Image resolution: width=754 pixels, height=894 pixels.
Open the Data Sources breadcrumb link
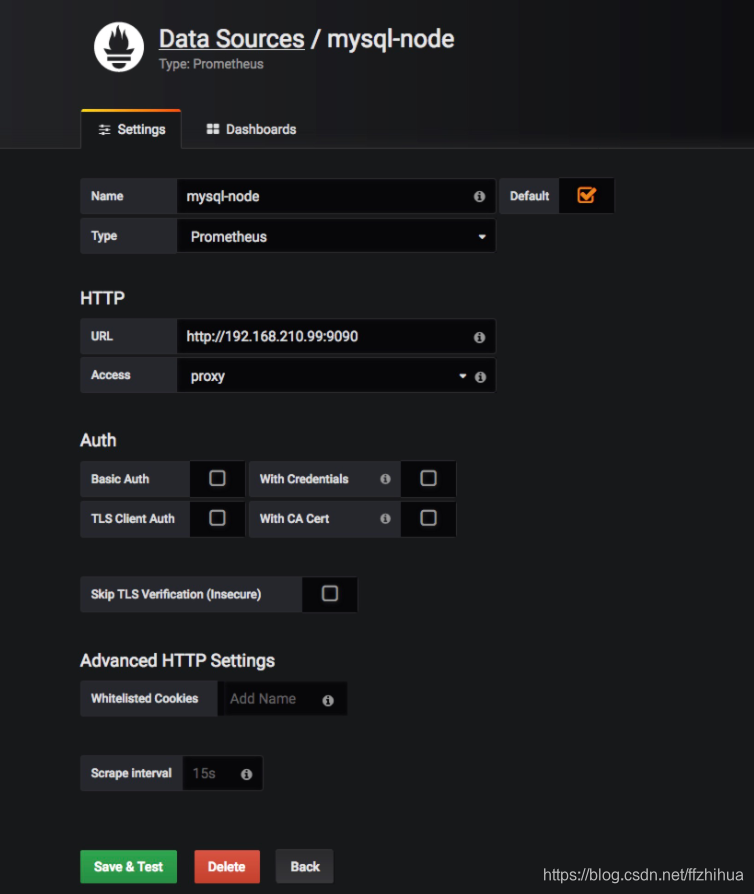click(x=232, y=39)
